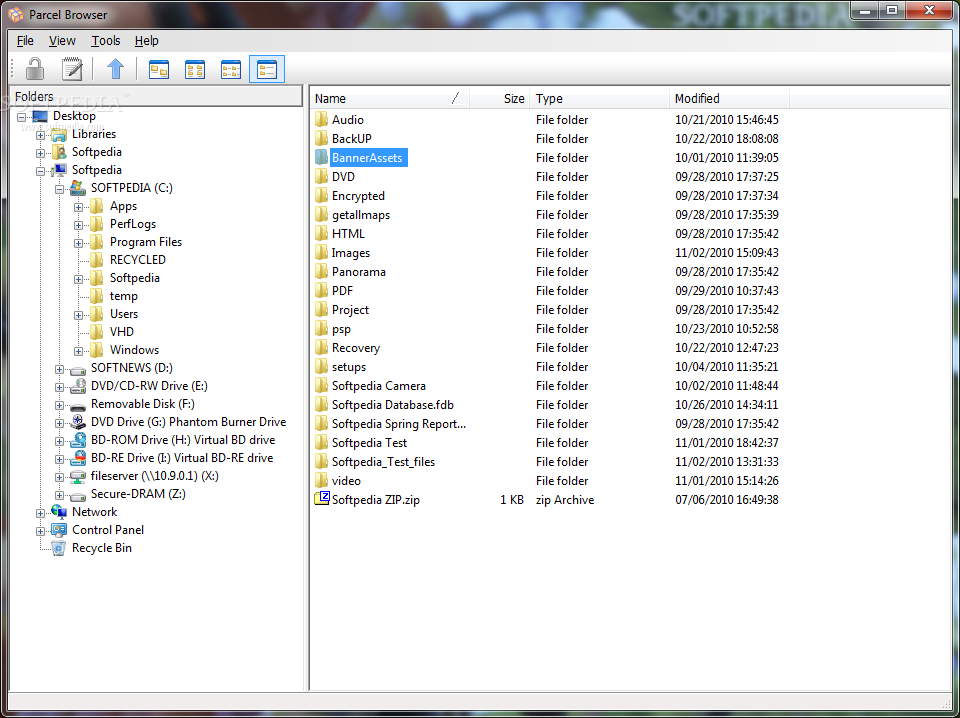Viewport: 960px width, 718px height.
Task: Sort by the Modified column header
Action: (729, 98)
